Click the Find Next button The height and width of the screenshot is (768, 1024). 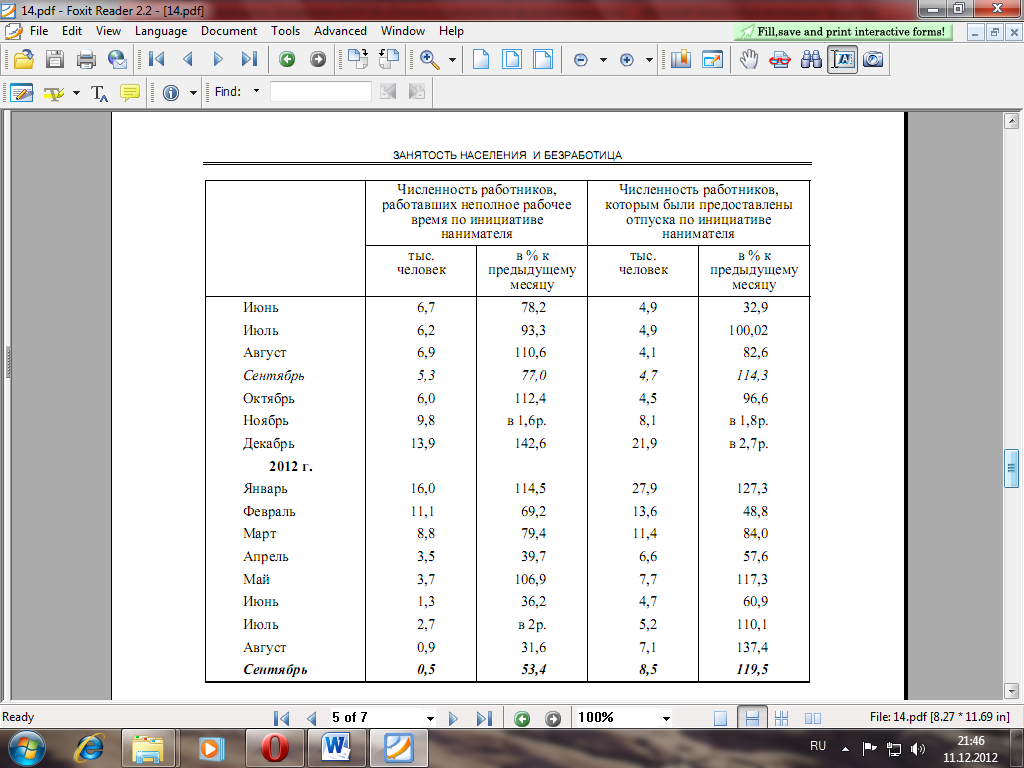pyautogui.click(x=417, y=92)
